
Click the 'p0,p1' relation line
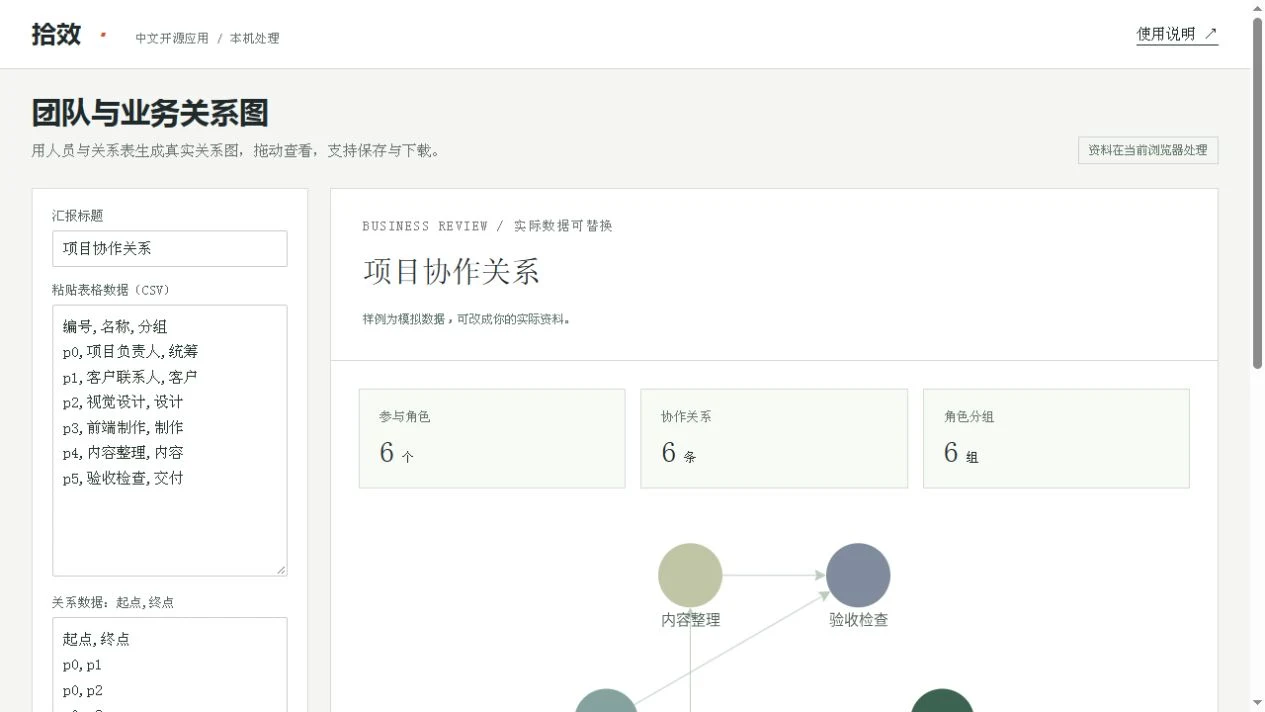tap(82, 665)
